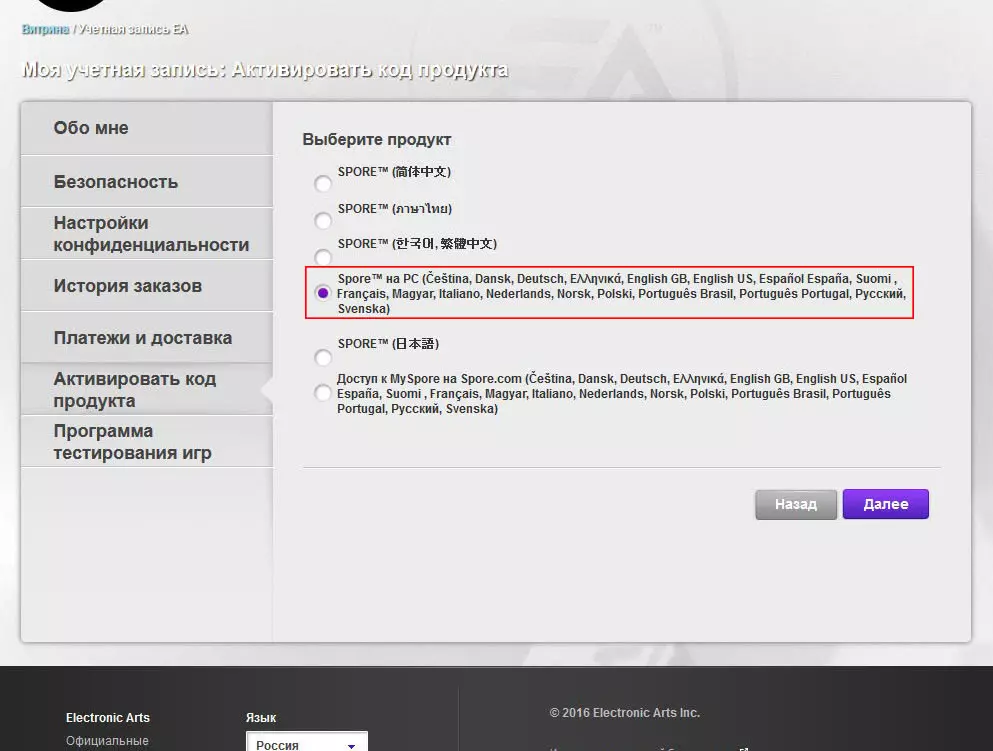Viewport: 993px width, 751px height.
Task: Follow the Витрина breadcrumb link
Action: coord(45,29)
